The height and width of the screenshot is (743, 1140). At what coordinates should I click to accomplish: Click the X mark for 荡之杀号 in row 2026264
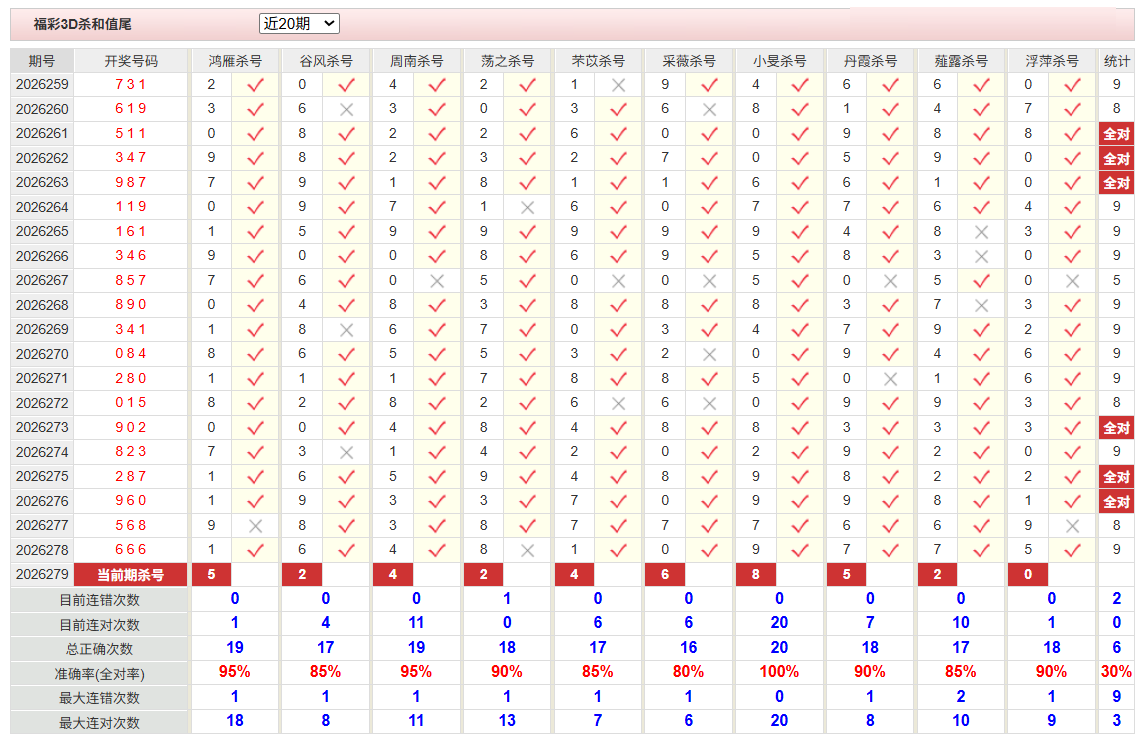pos(528,208)
